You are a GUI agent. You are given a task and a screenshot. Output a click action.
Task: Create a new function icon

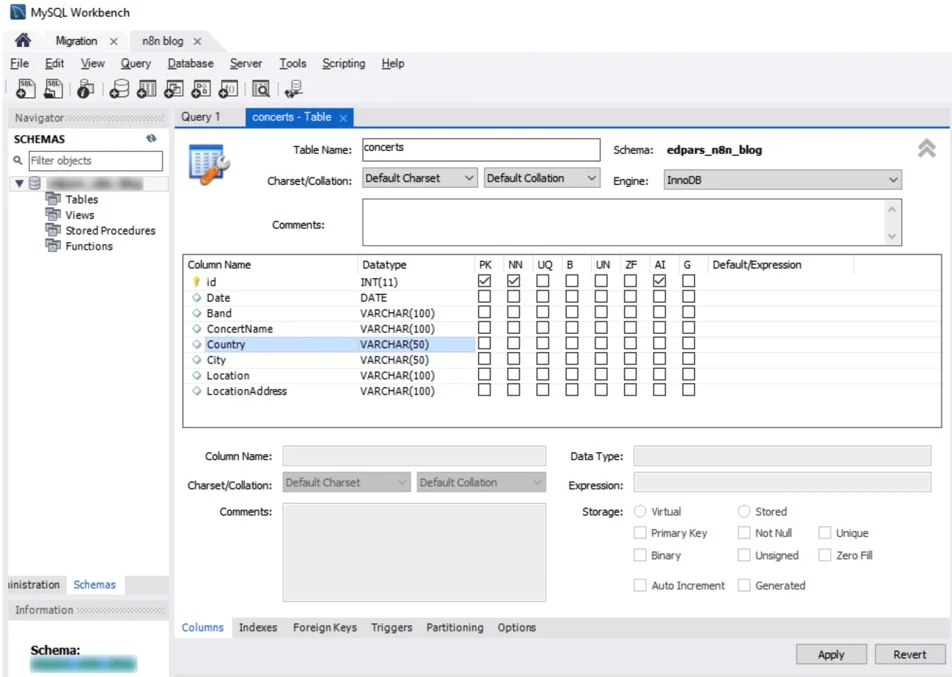[228, 89]
